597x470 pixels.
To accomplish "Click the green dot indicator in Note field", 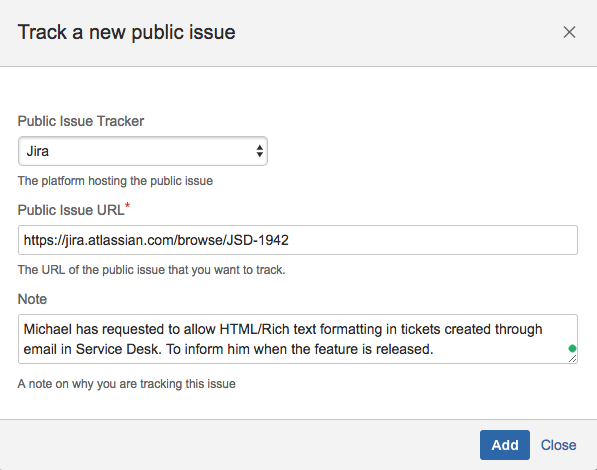I will [x=572, y=348].
